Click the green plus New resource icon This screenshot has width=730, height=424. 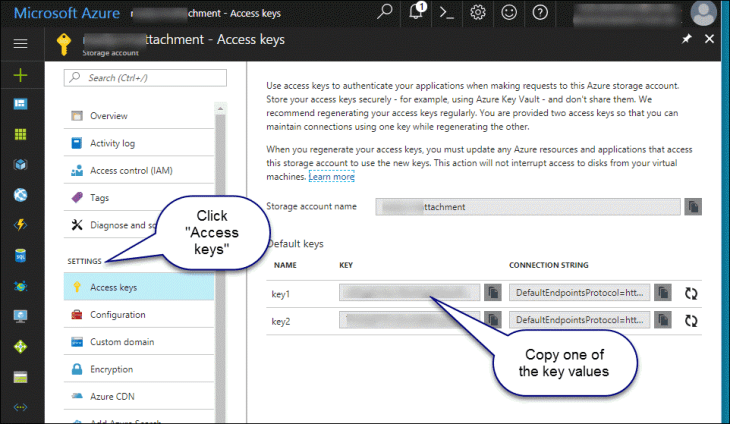pos(20,75)
